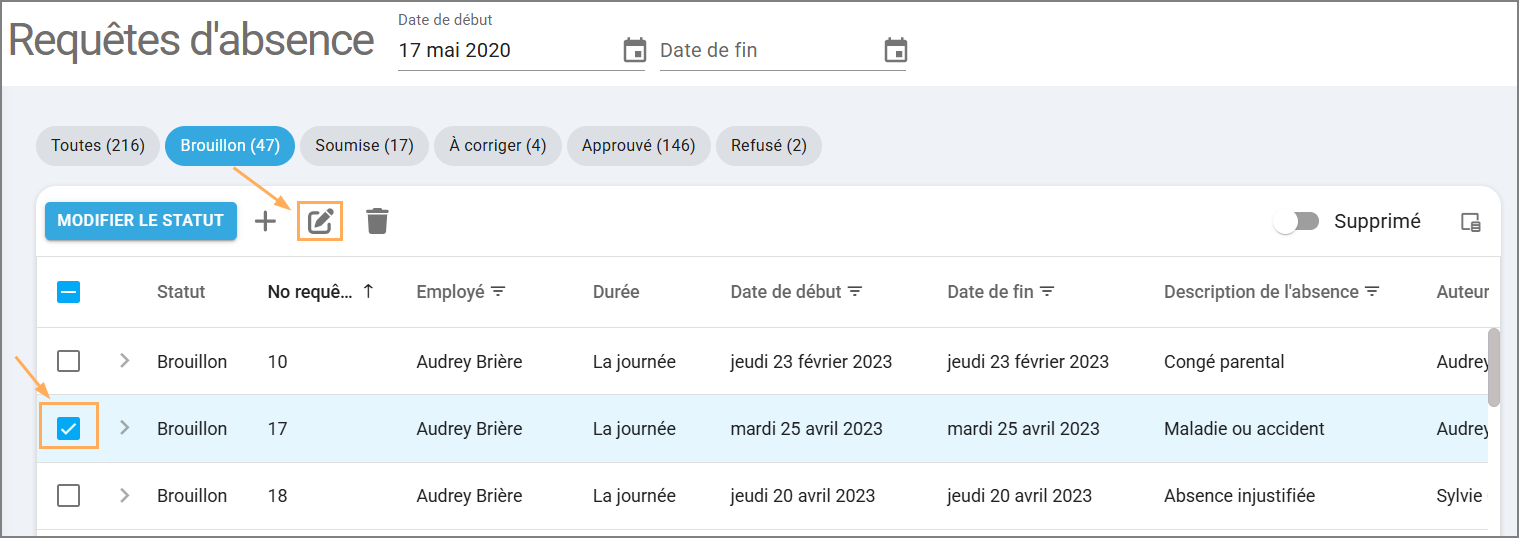Sort by request number arrow
Image resolution: width=1519 pixels, height=538 pixels.
click(x=368, y=292)
